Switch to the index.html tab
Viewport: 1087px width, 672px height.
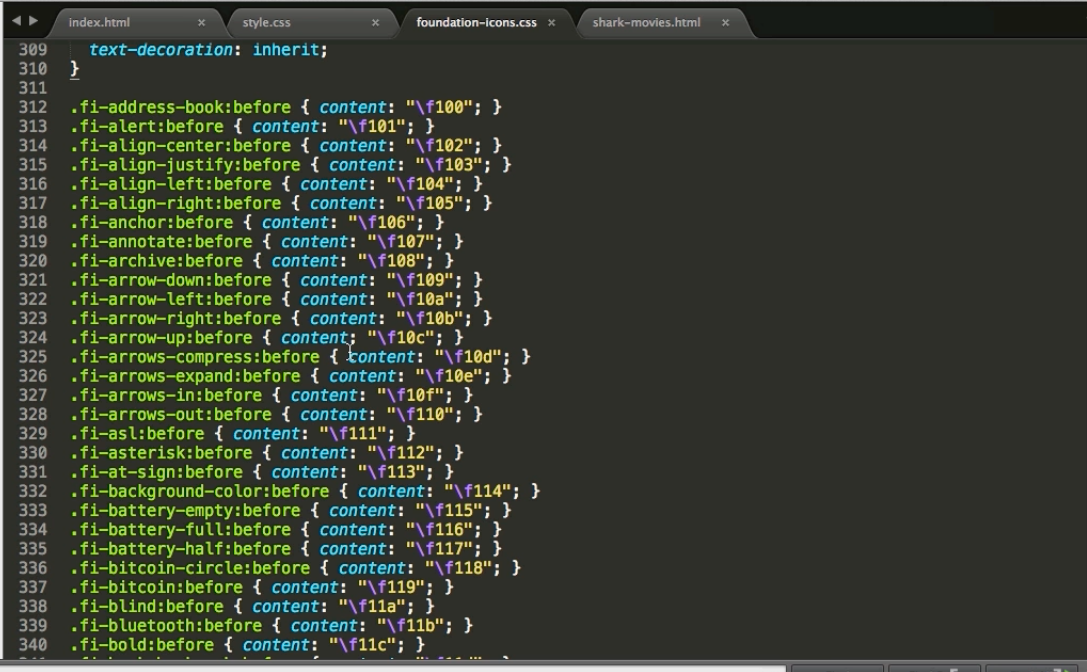tap(99, 22)
